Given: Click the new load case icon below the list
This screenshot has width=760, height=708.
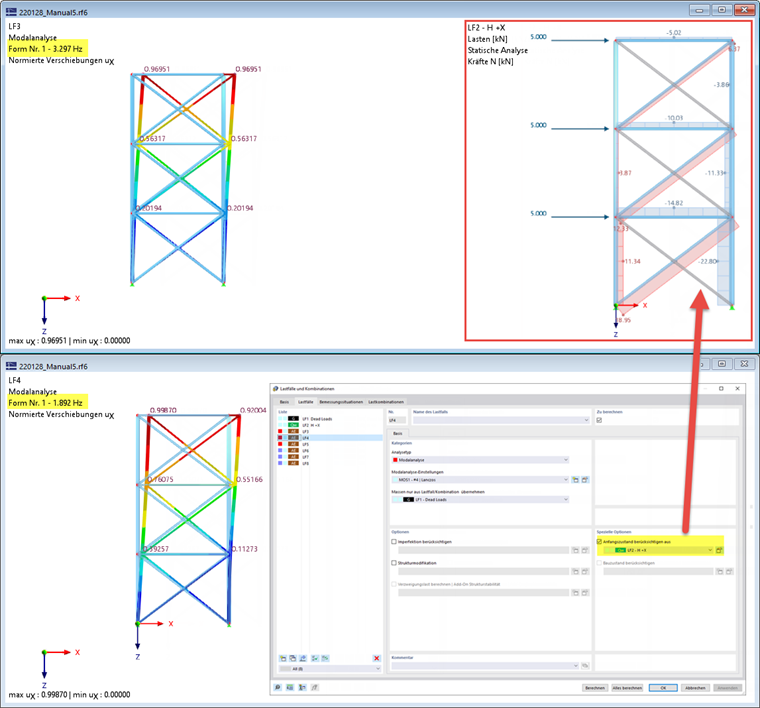Looking at the screenshot, I should point(283,658).
